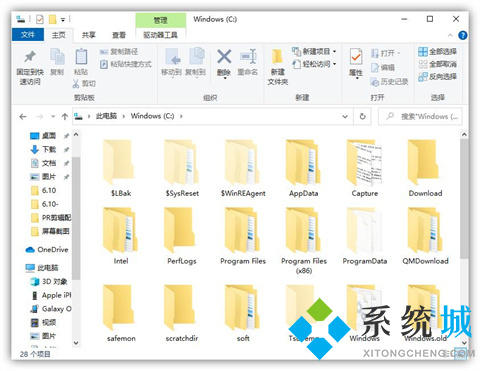Click Select all in the ribbon
This screenshot has width=480, height=371.
point(437,51)
